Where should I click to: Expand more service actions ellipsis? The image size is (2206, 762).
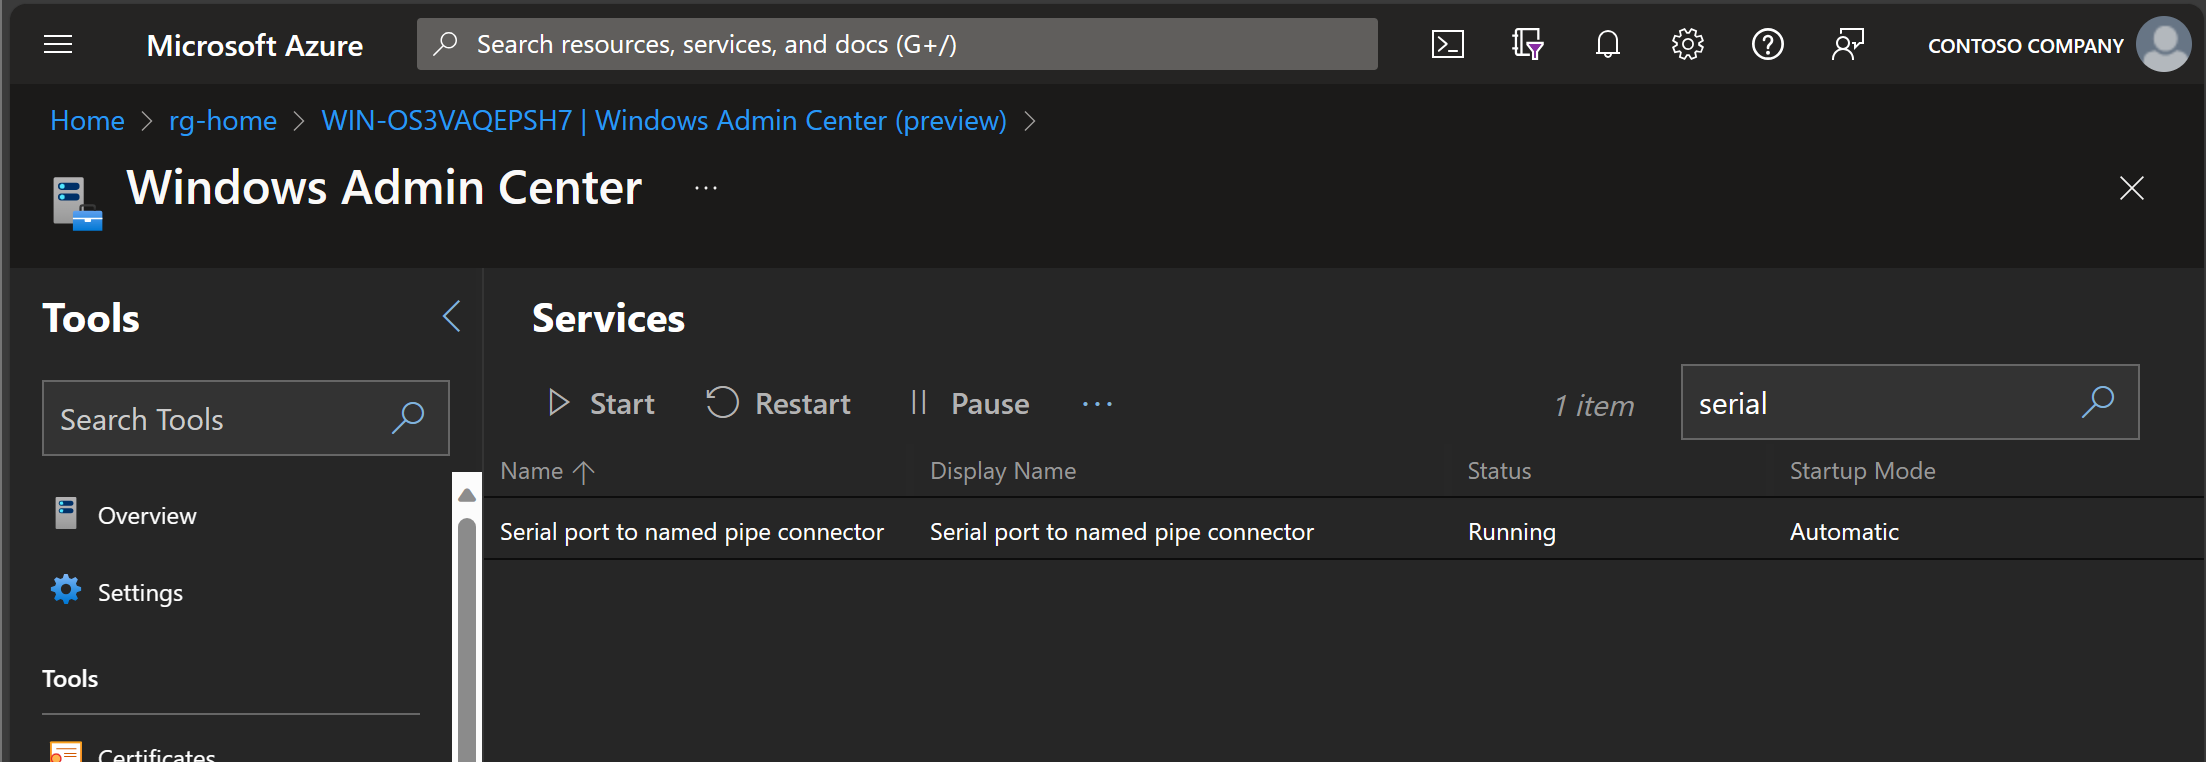pos(1097,404)
